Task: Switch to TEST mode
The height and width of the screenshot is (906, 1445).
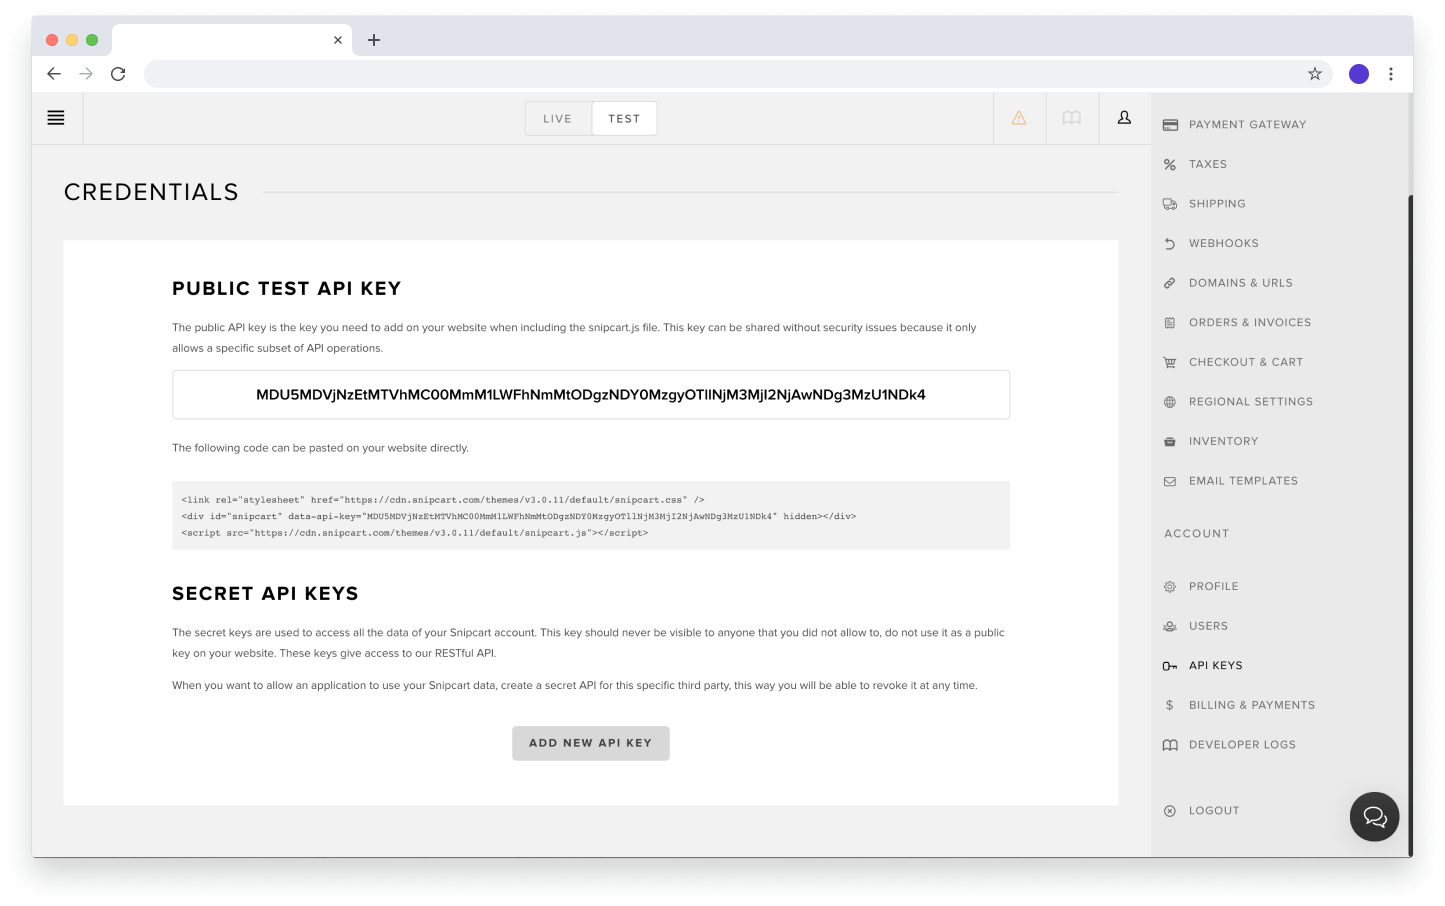Action: [x=624, y=119]
